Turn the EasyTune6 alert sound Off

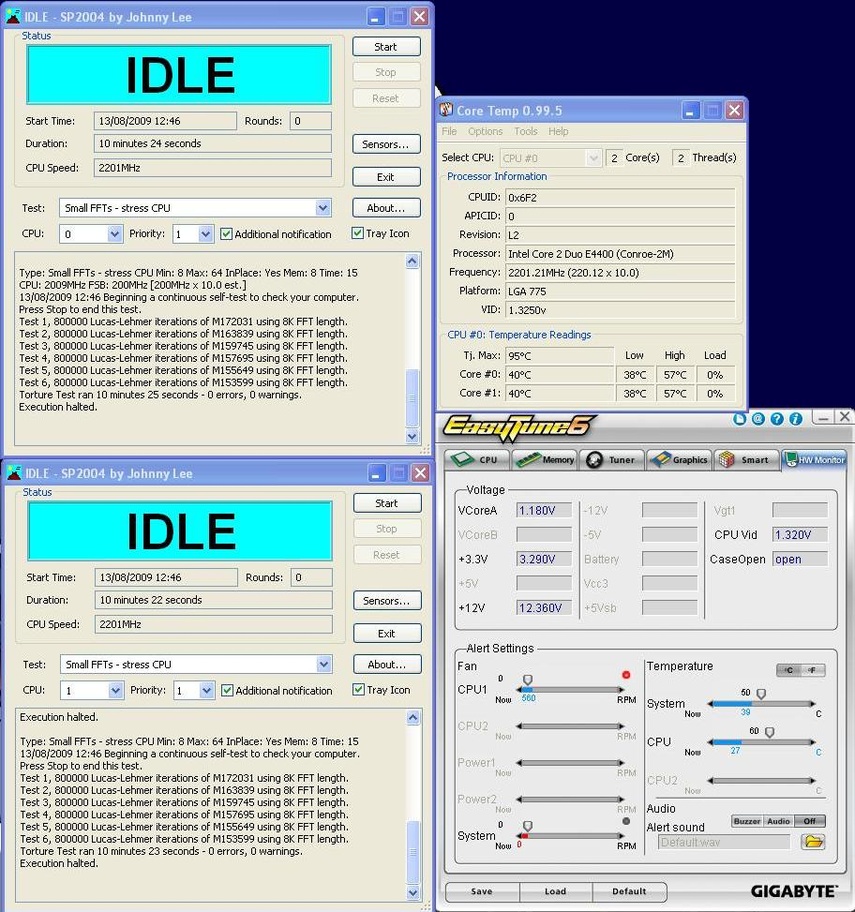(810, 821)
